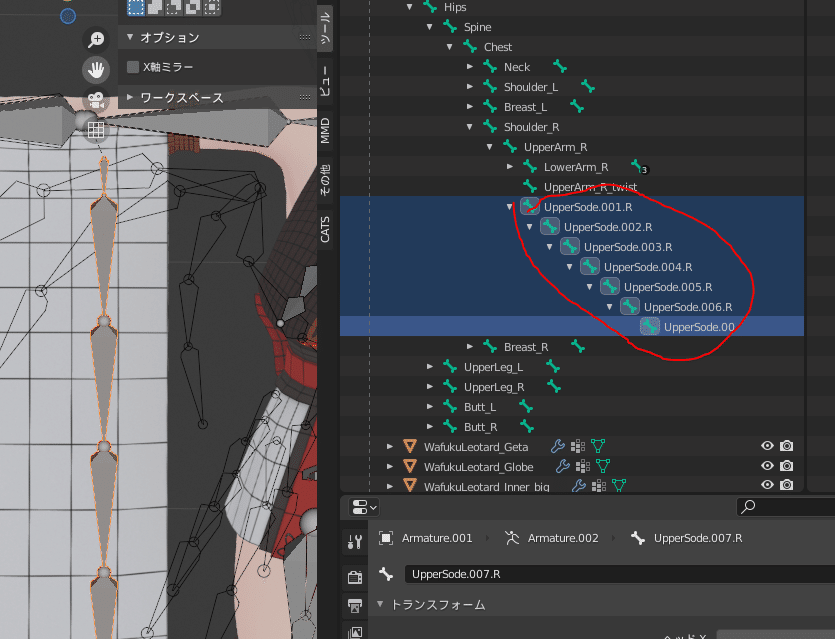Select Butt_L bone in outliner

480,407
